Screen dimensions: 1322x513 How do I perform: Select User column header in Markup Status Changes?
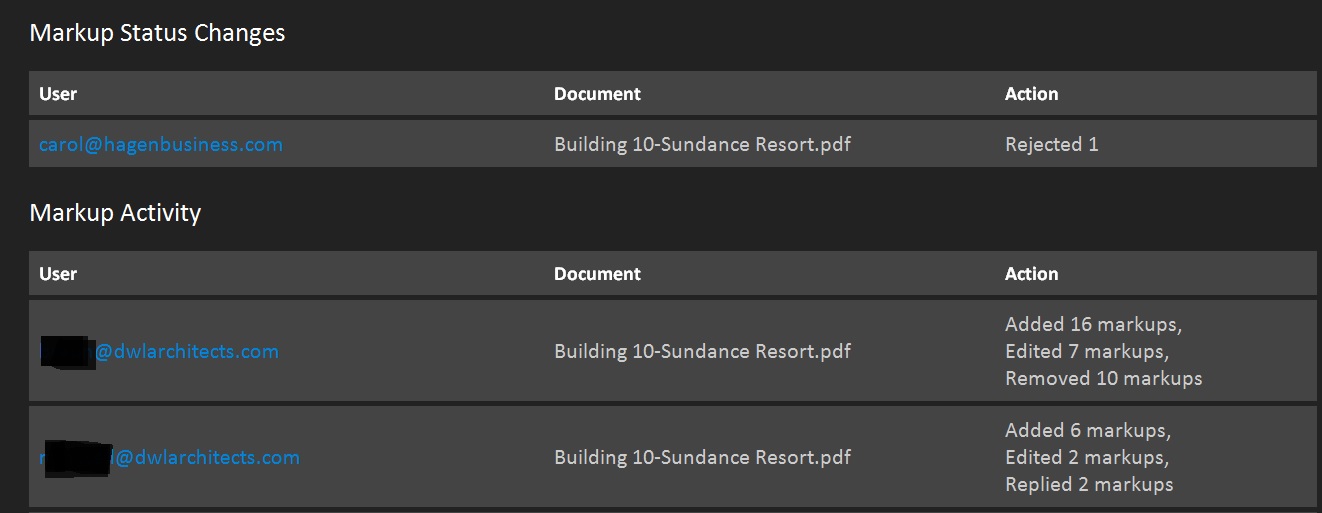coord(58,94)
